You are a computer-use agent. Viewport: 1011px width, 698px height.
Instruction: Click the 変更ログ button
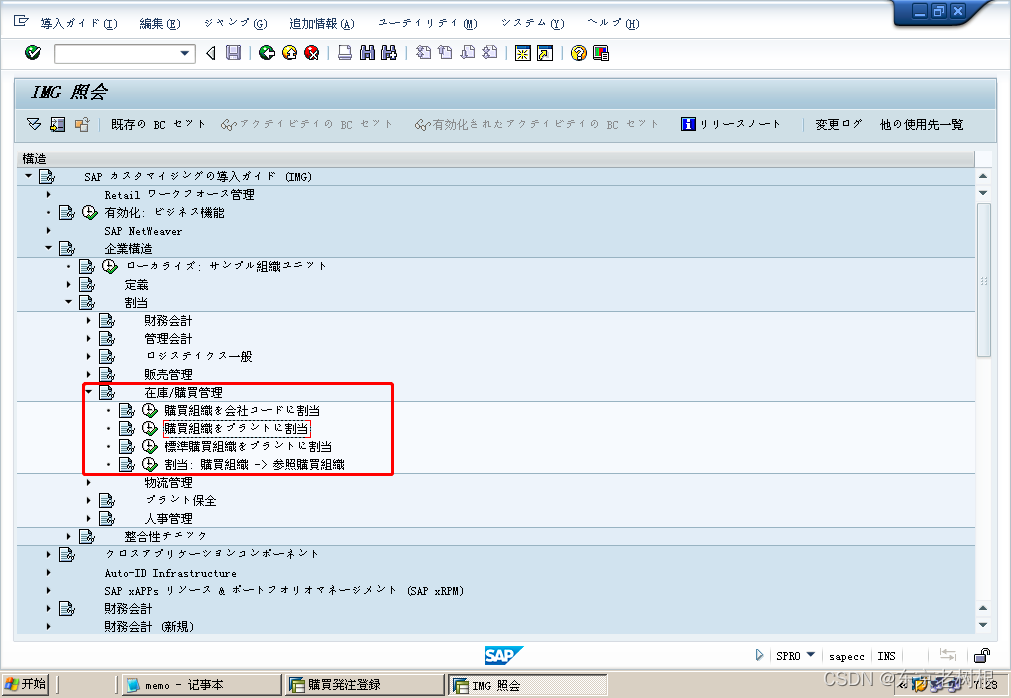[x=838, y=124]
